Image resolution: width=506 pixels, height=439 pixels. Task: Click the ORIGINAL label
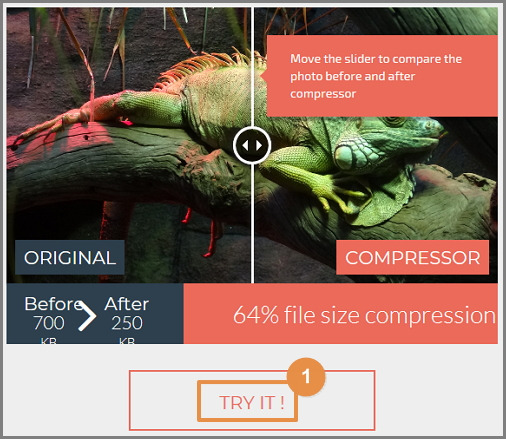point(70,257)
